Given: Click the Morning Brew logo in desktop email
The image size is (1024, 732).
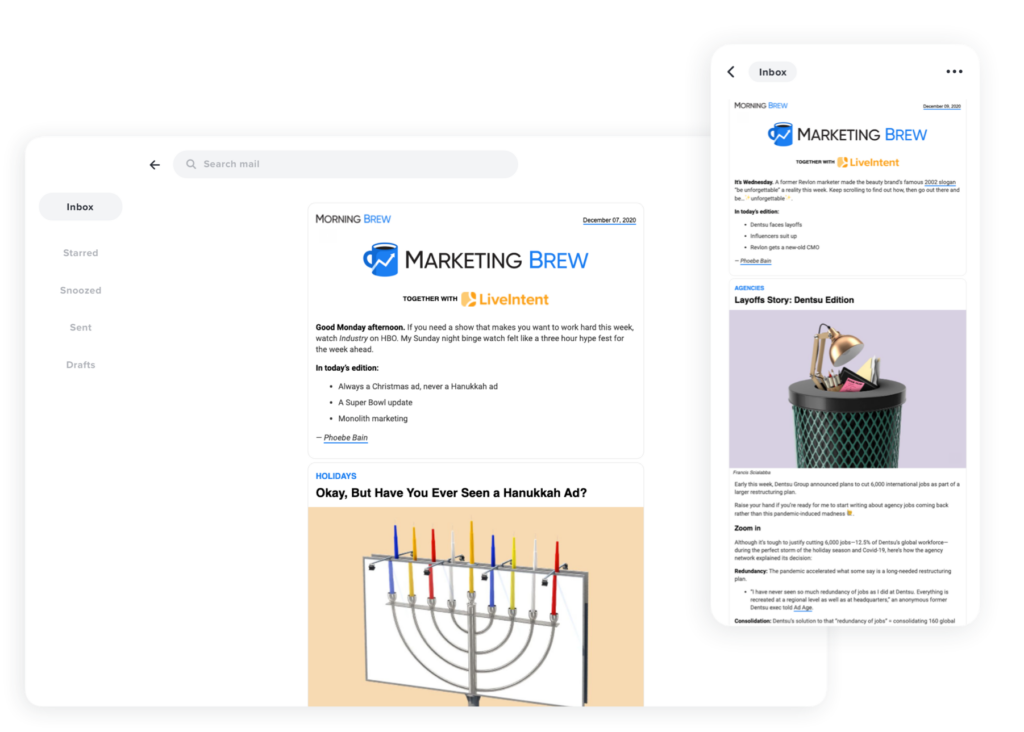Looking at the screenshot, I should [353, 219].
